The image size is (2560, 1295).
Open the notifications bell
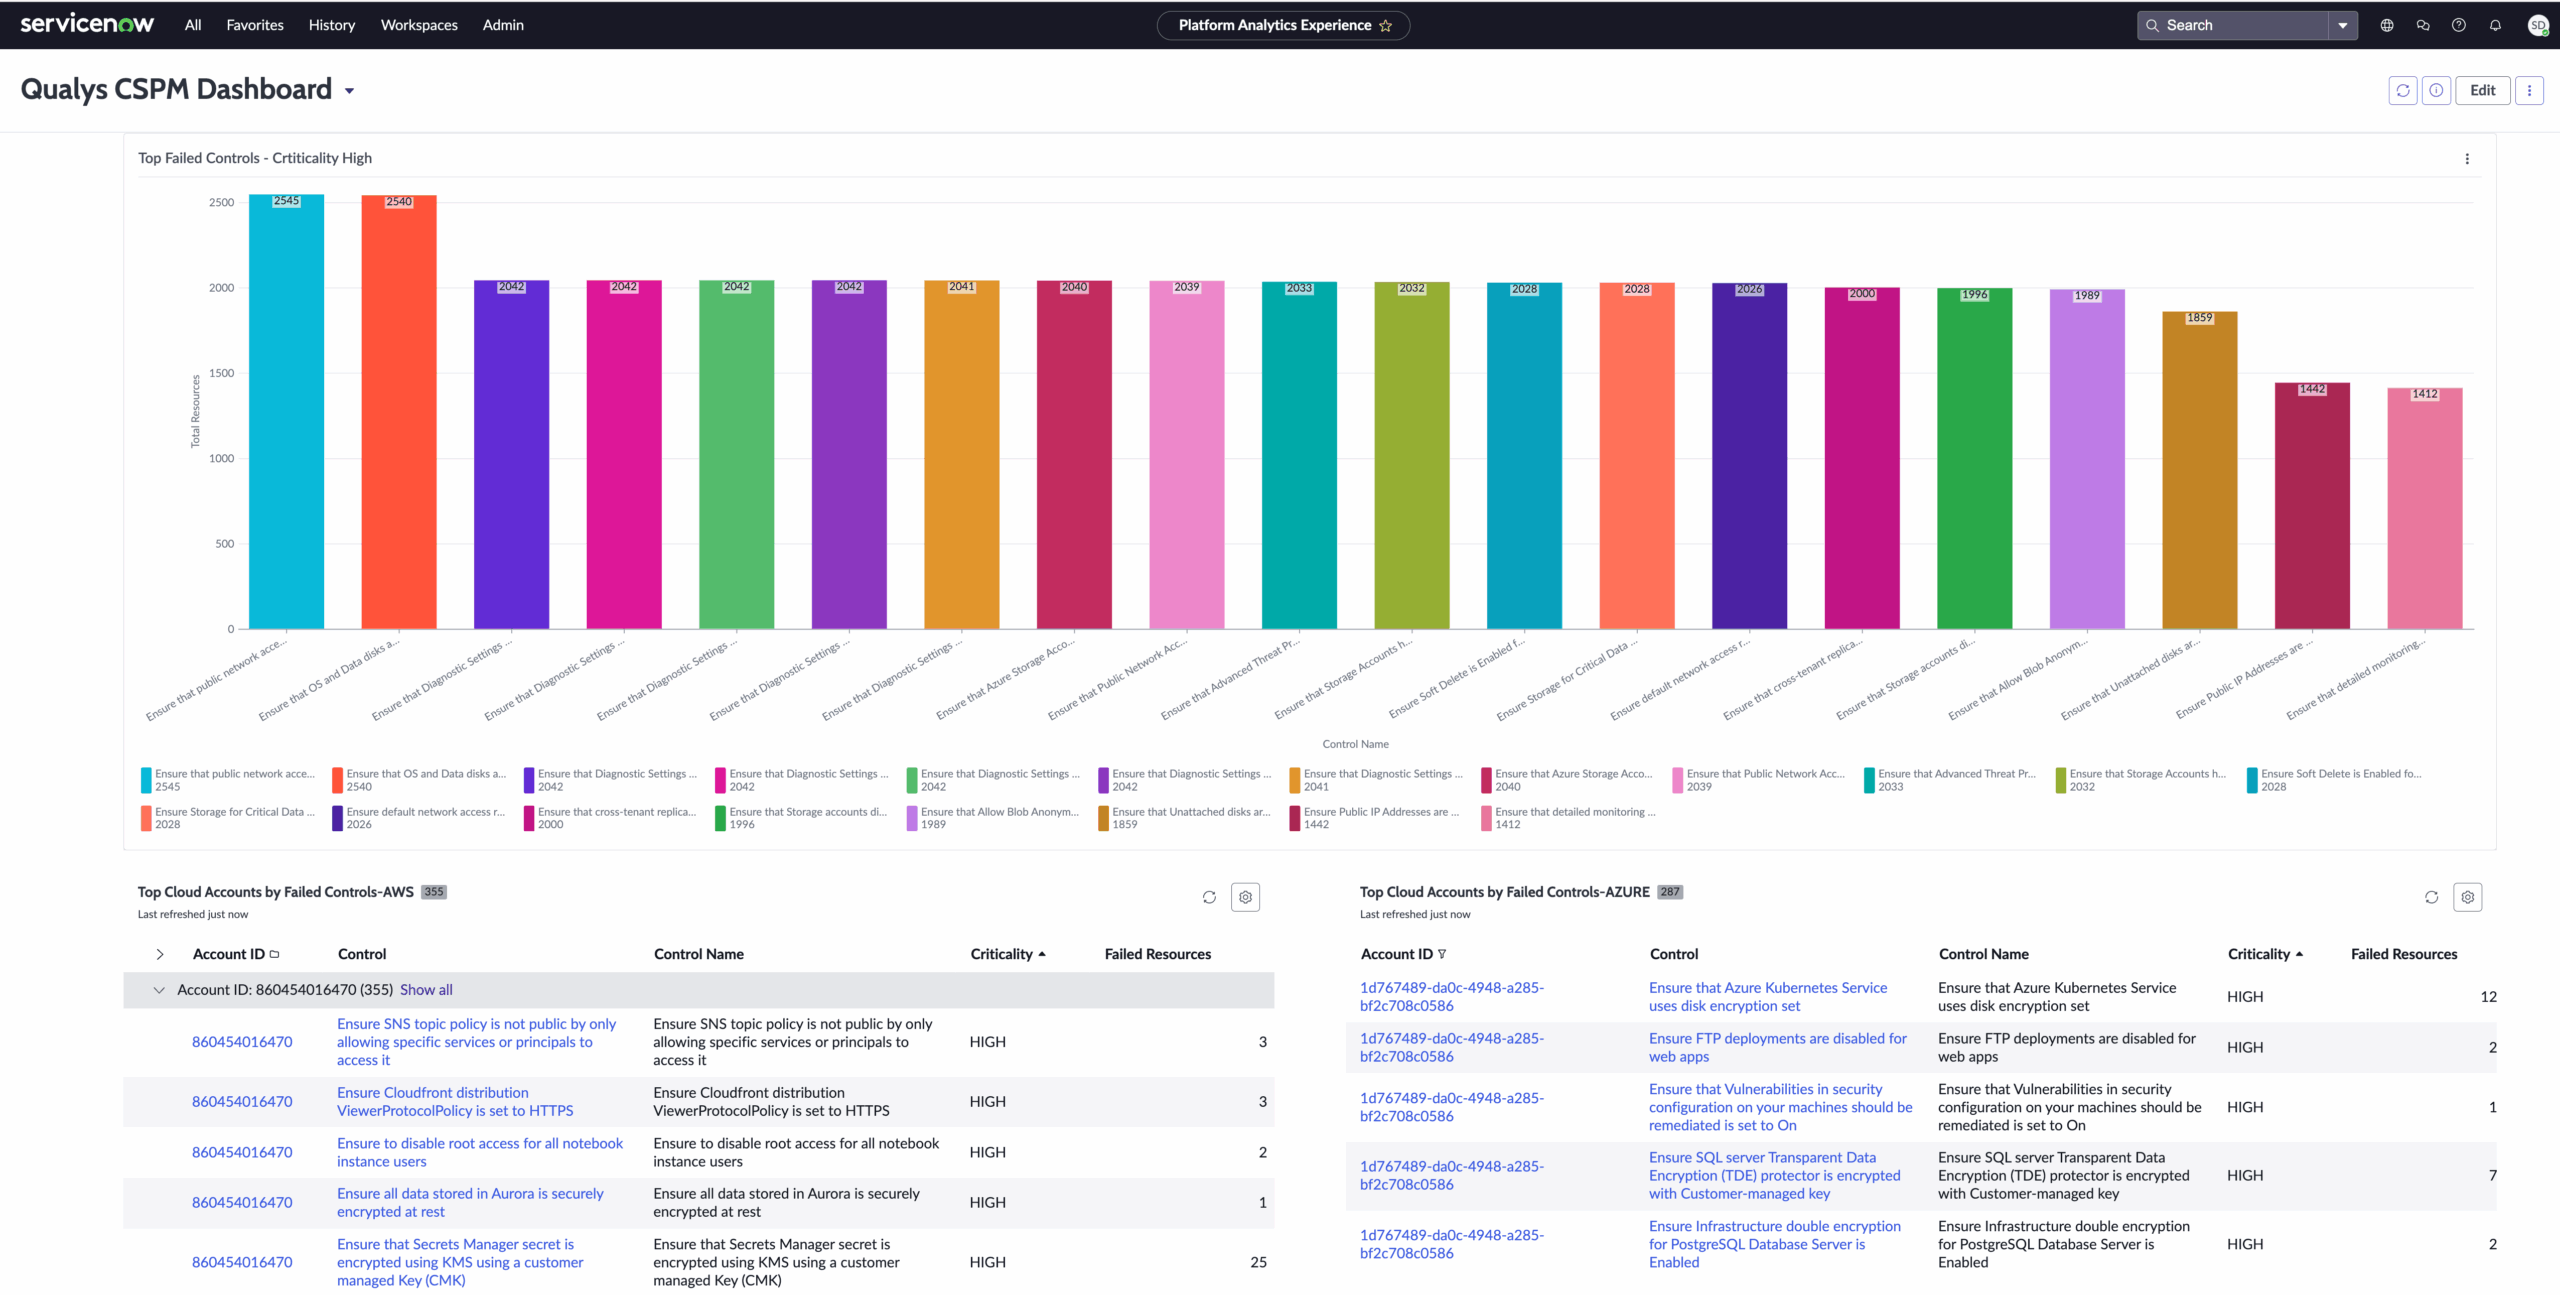[2495, 25]
